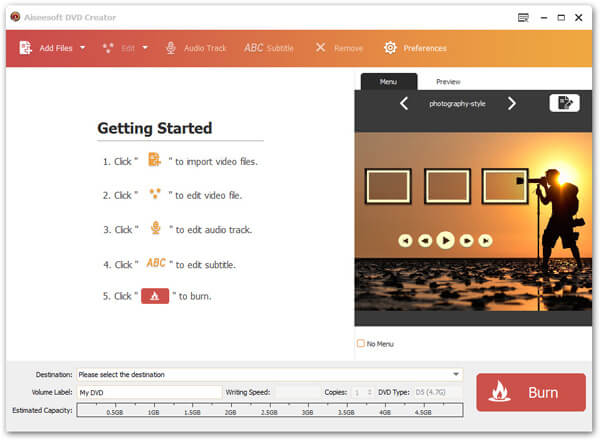Click the Preferences label in the toolbar
The image size is (600, 440).
pyautogui.click(x=425, y=48)
